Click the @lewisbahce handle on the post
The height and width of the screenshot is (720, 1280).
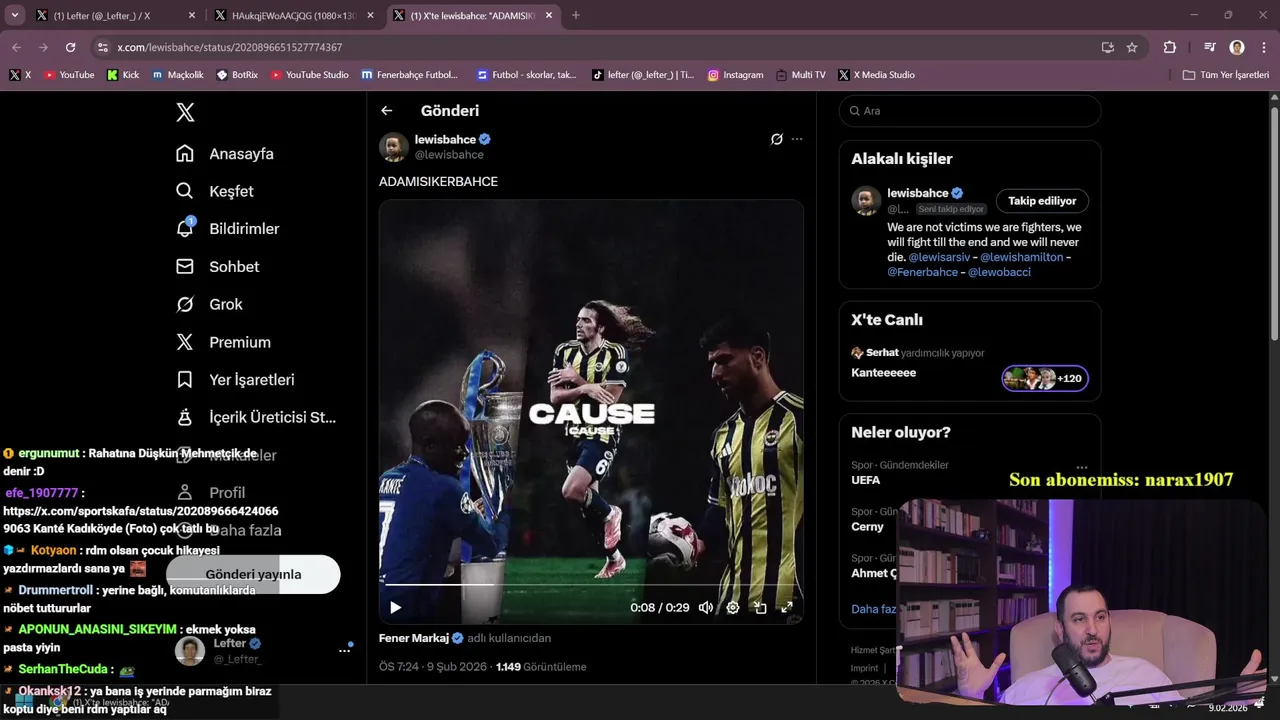(449, 155)
